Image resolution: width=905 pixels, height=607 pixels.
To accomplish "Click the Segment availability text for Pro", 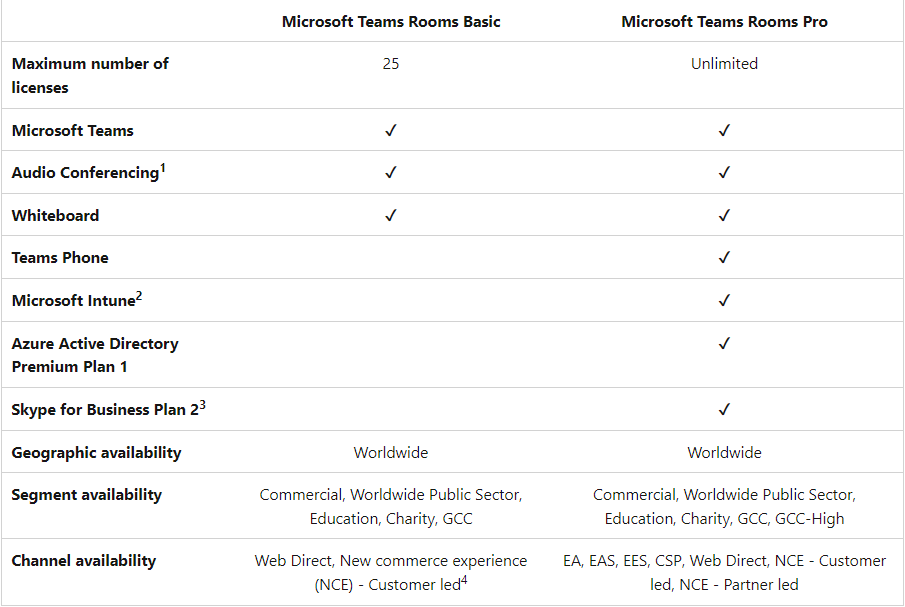I will coord(724,507).
